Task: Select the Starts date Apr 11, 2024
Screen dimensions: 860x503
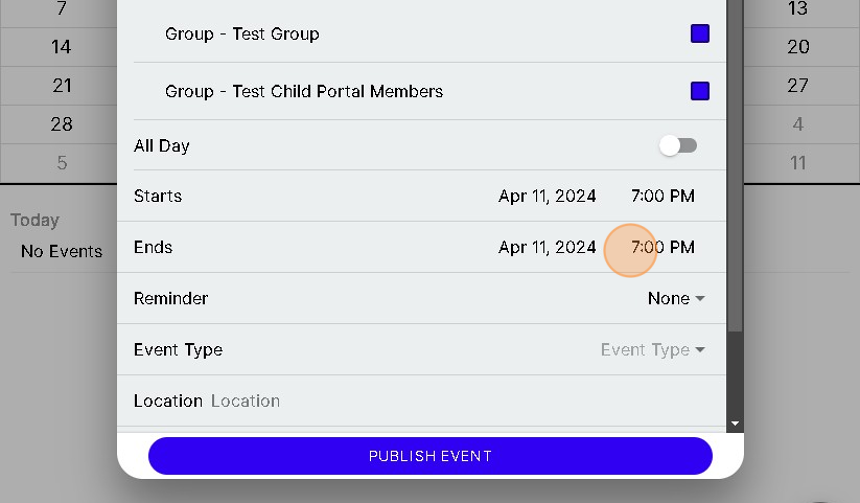Action: pos(547,196)
